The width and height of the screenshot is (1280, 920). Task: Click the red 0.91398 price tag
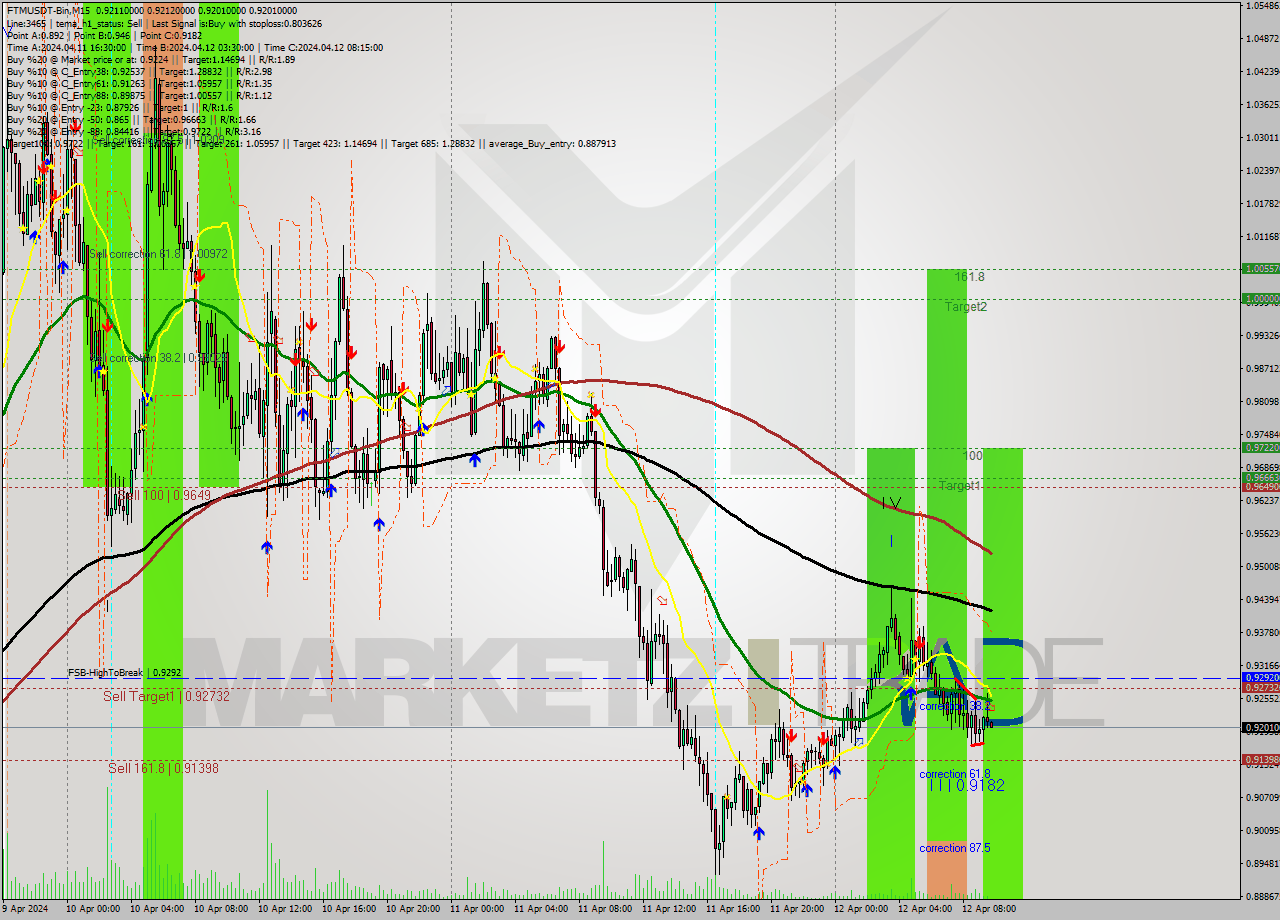pyautogui.click(x=1260, y=759)
